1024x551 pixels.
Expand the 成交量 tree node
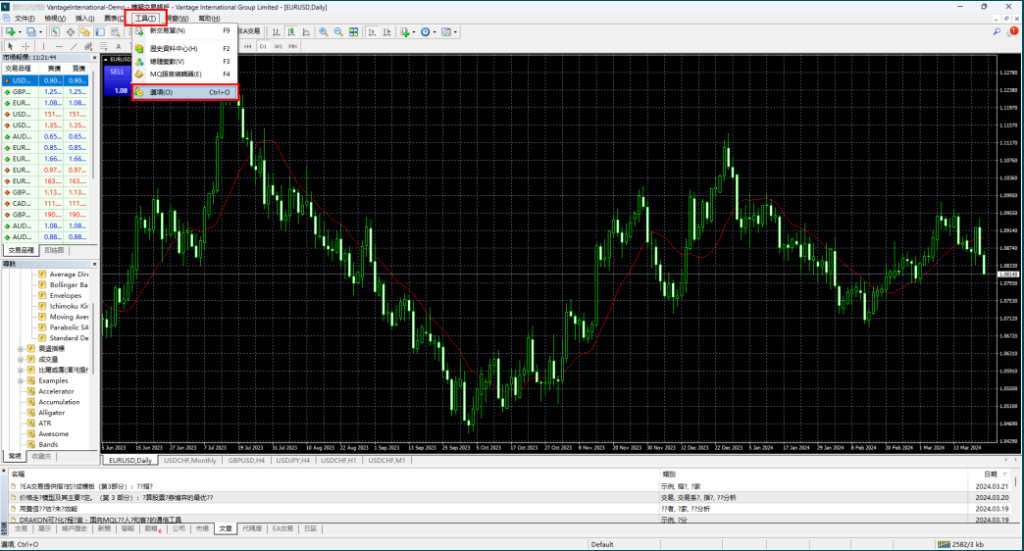pyautogui.click(x=20, y=359)
